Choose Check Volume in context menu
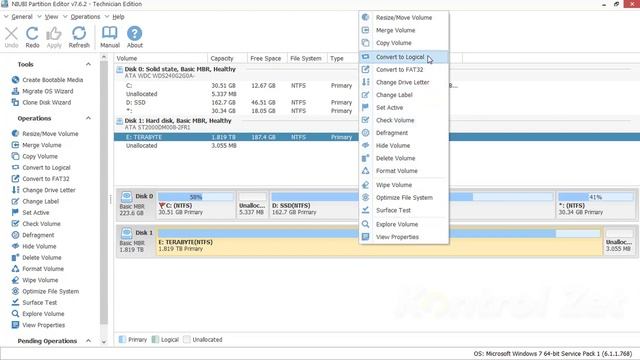Screen dimensions: 640x360 (x=404, y=120)
